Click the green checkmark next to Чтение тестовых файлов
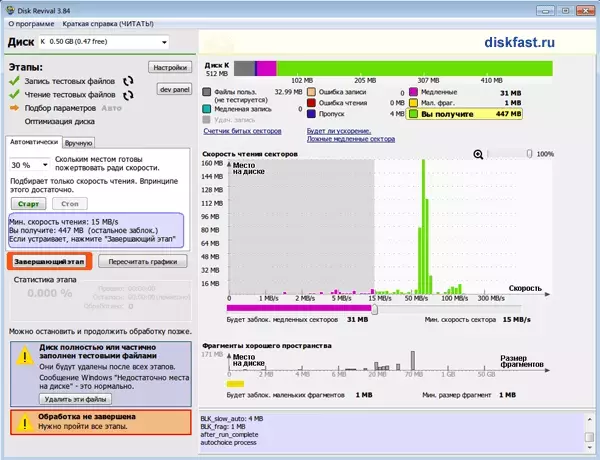The image size is (600, 460). tap(15, 94)
